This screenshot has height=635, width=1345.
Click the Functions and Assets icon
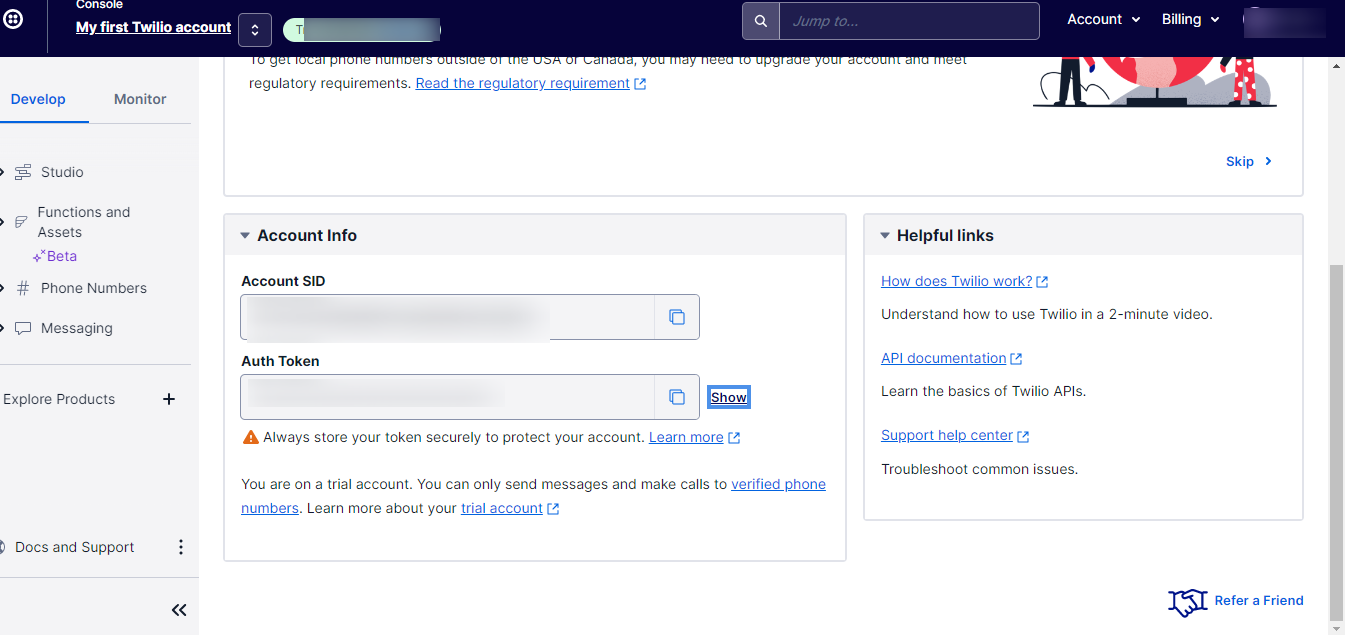(20, 222)
